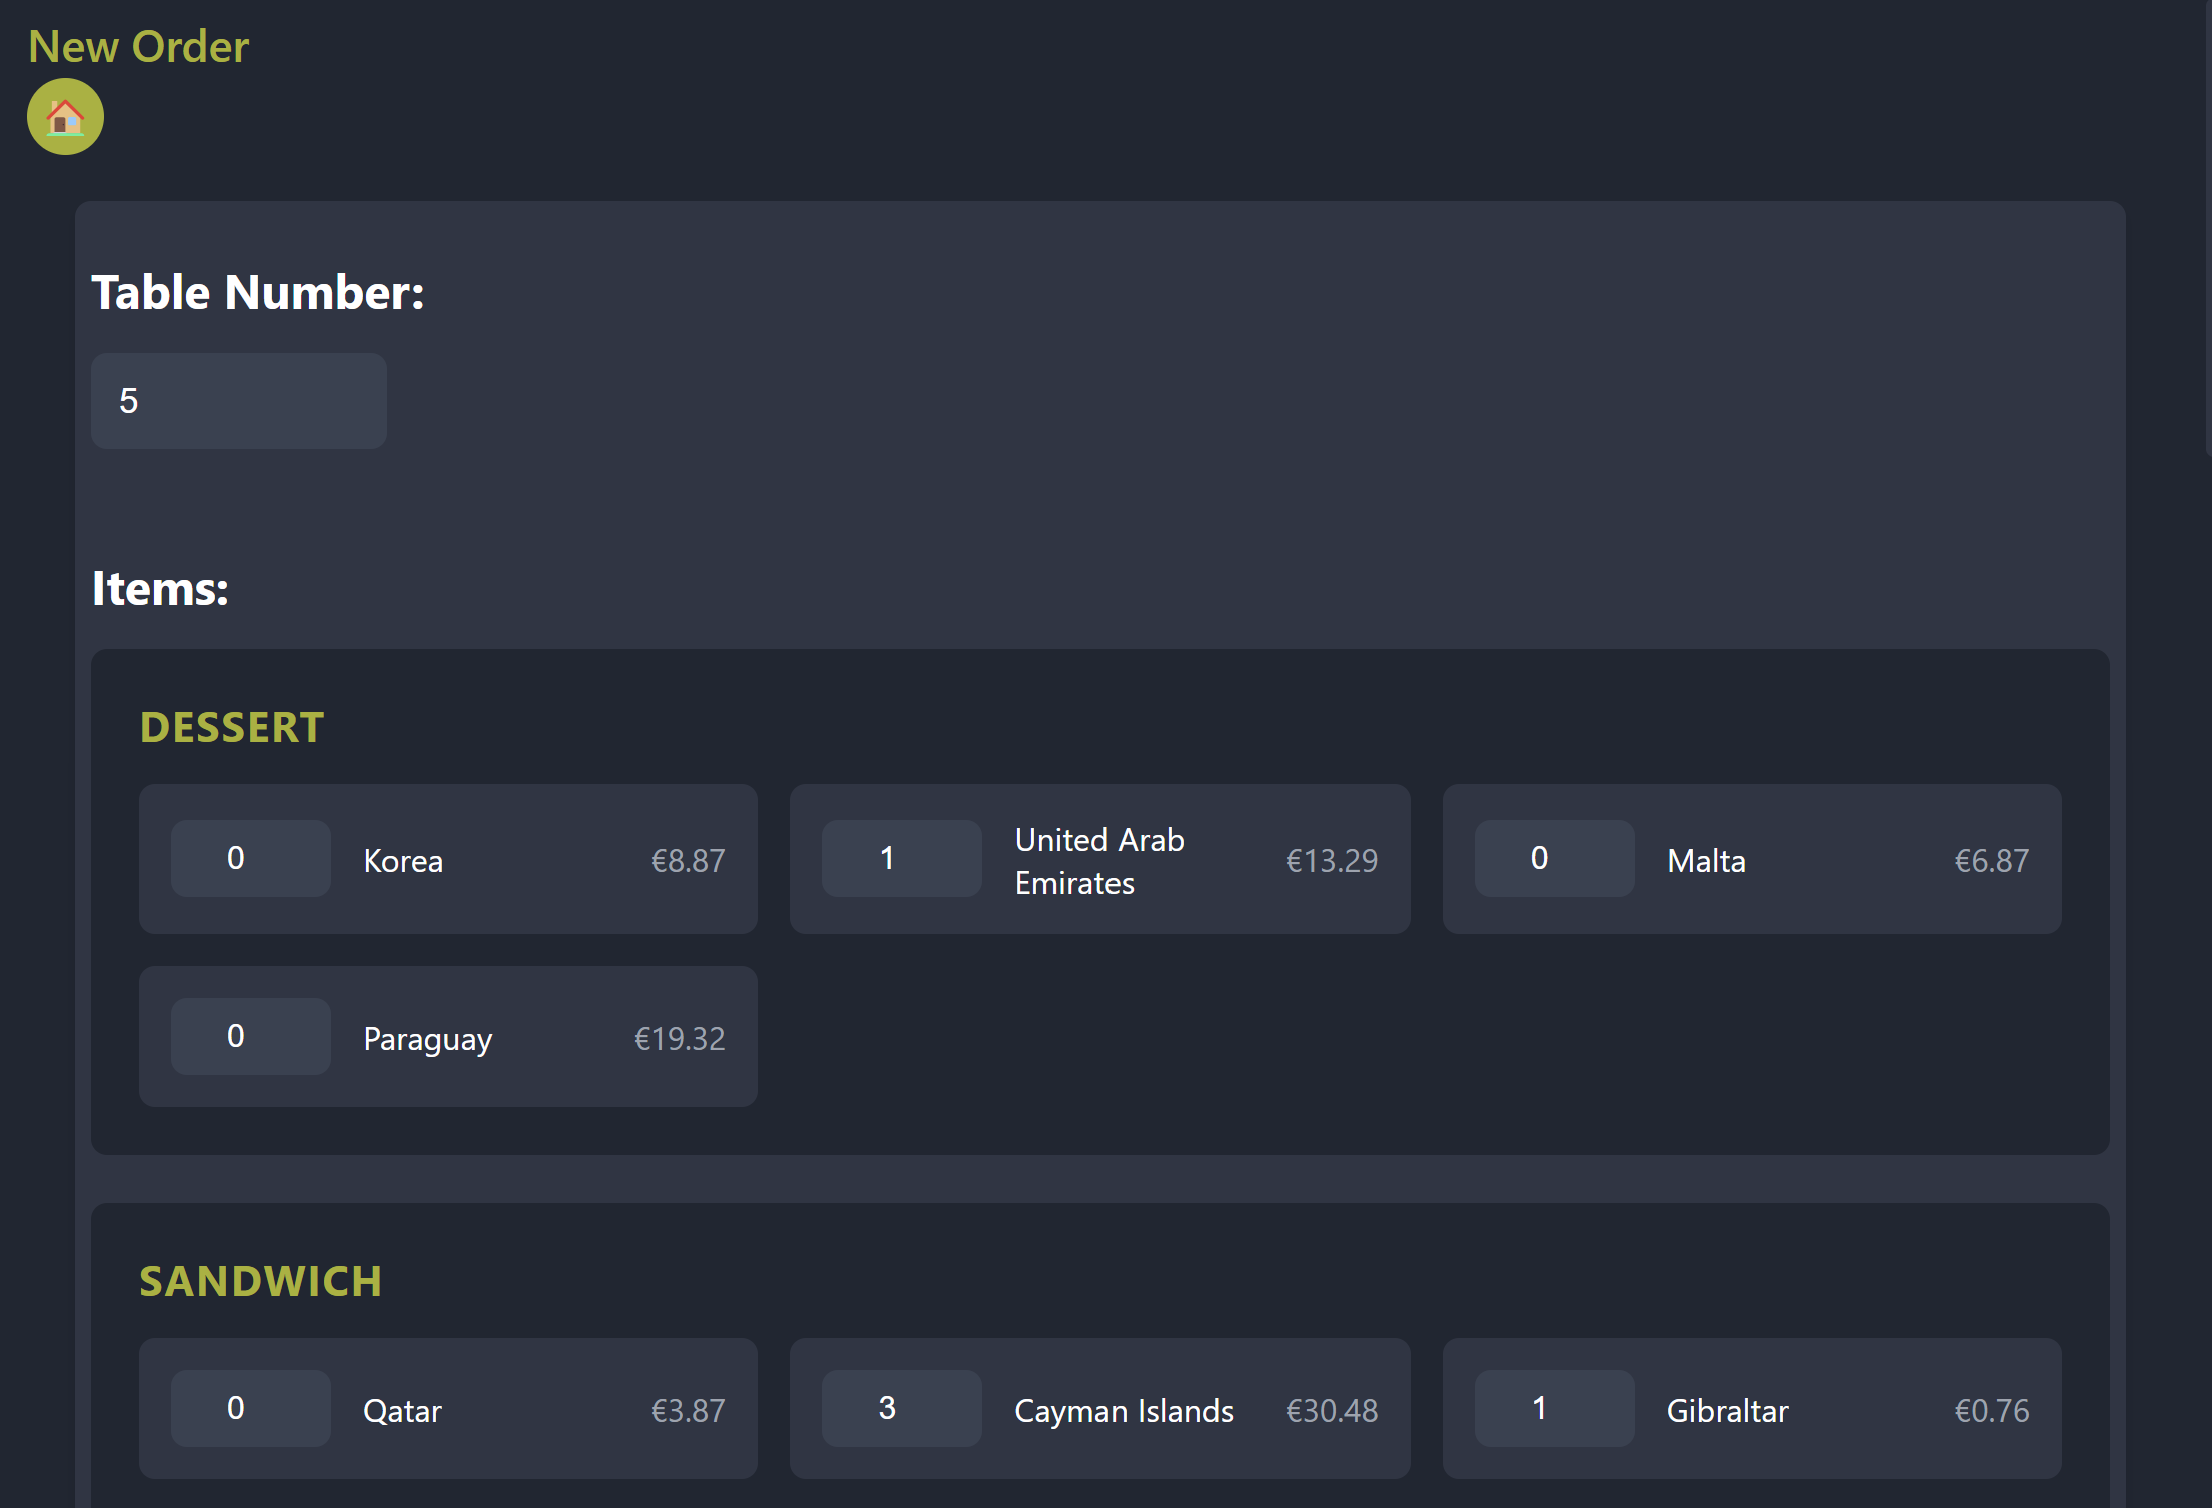Click the €13.29 price label
This screenshot has width=2212, height=1508.
pyautogui.click(x=1331, y=858)
